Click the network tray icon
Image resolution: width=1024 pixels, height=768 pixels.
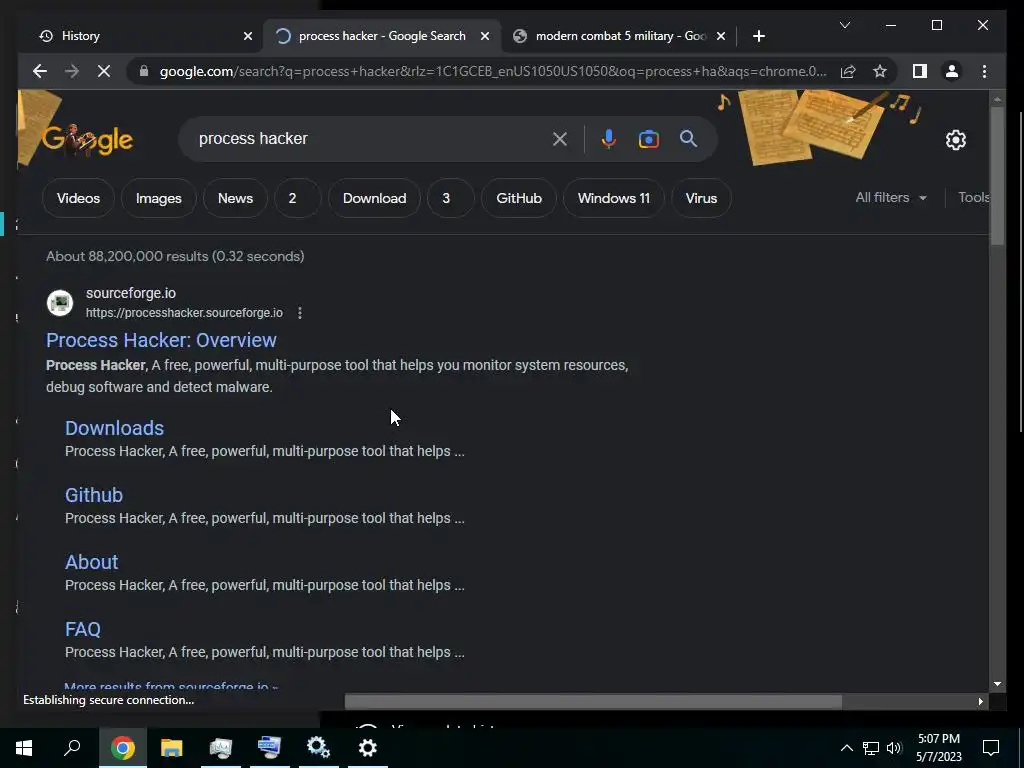[x=871, y=748]
